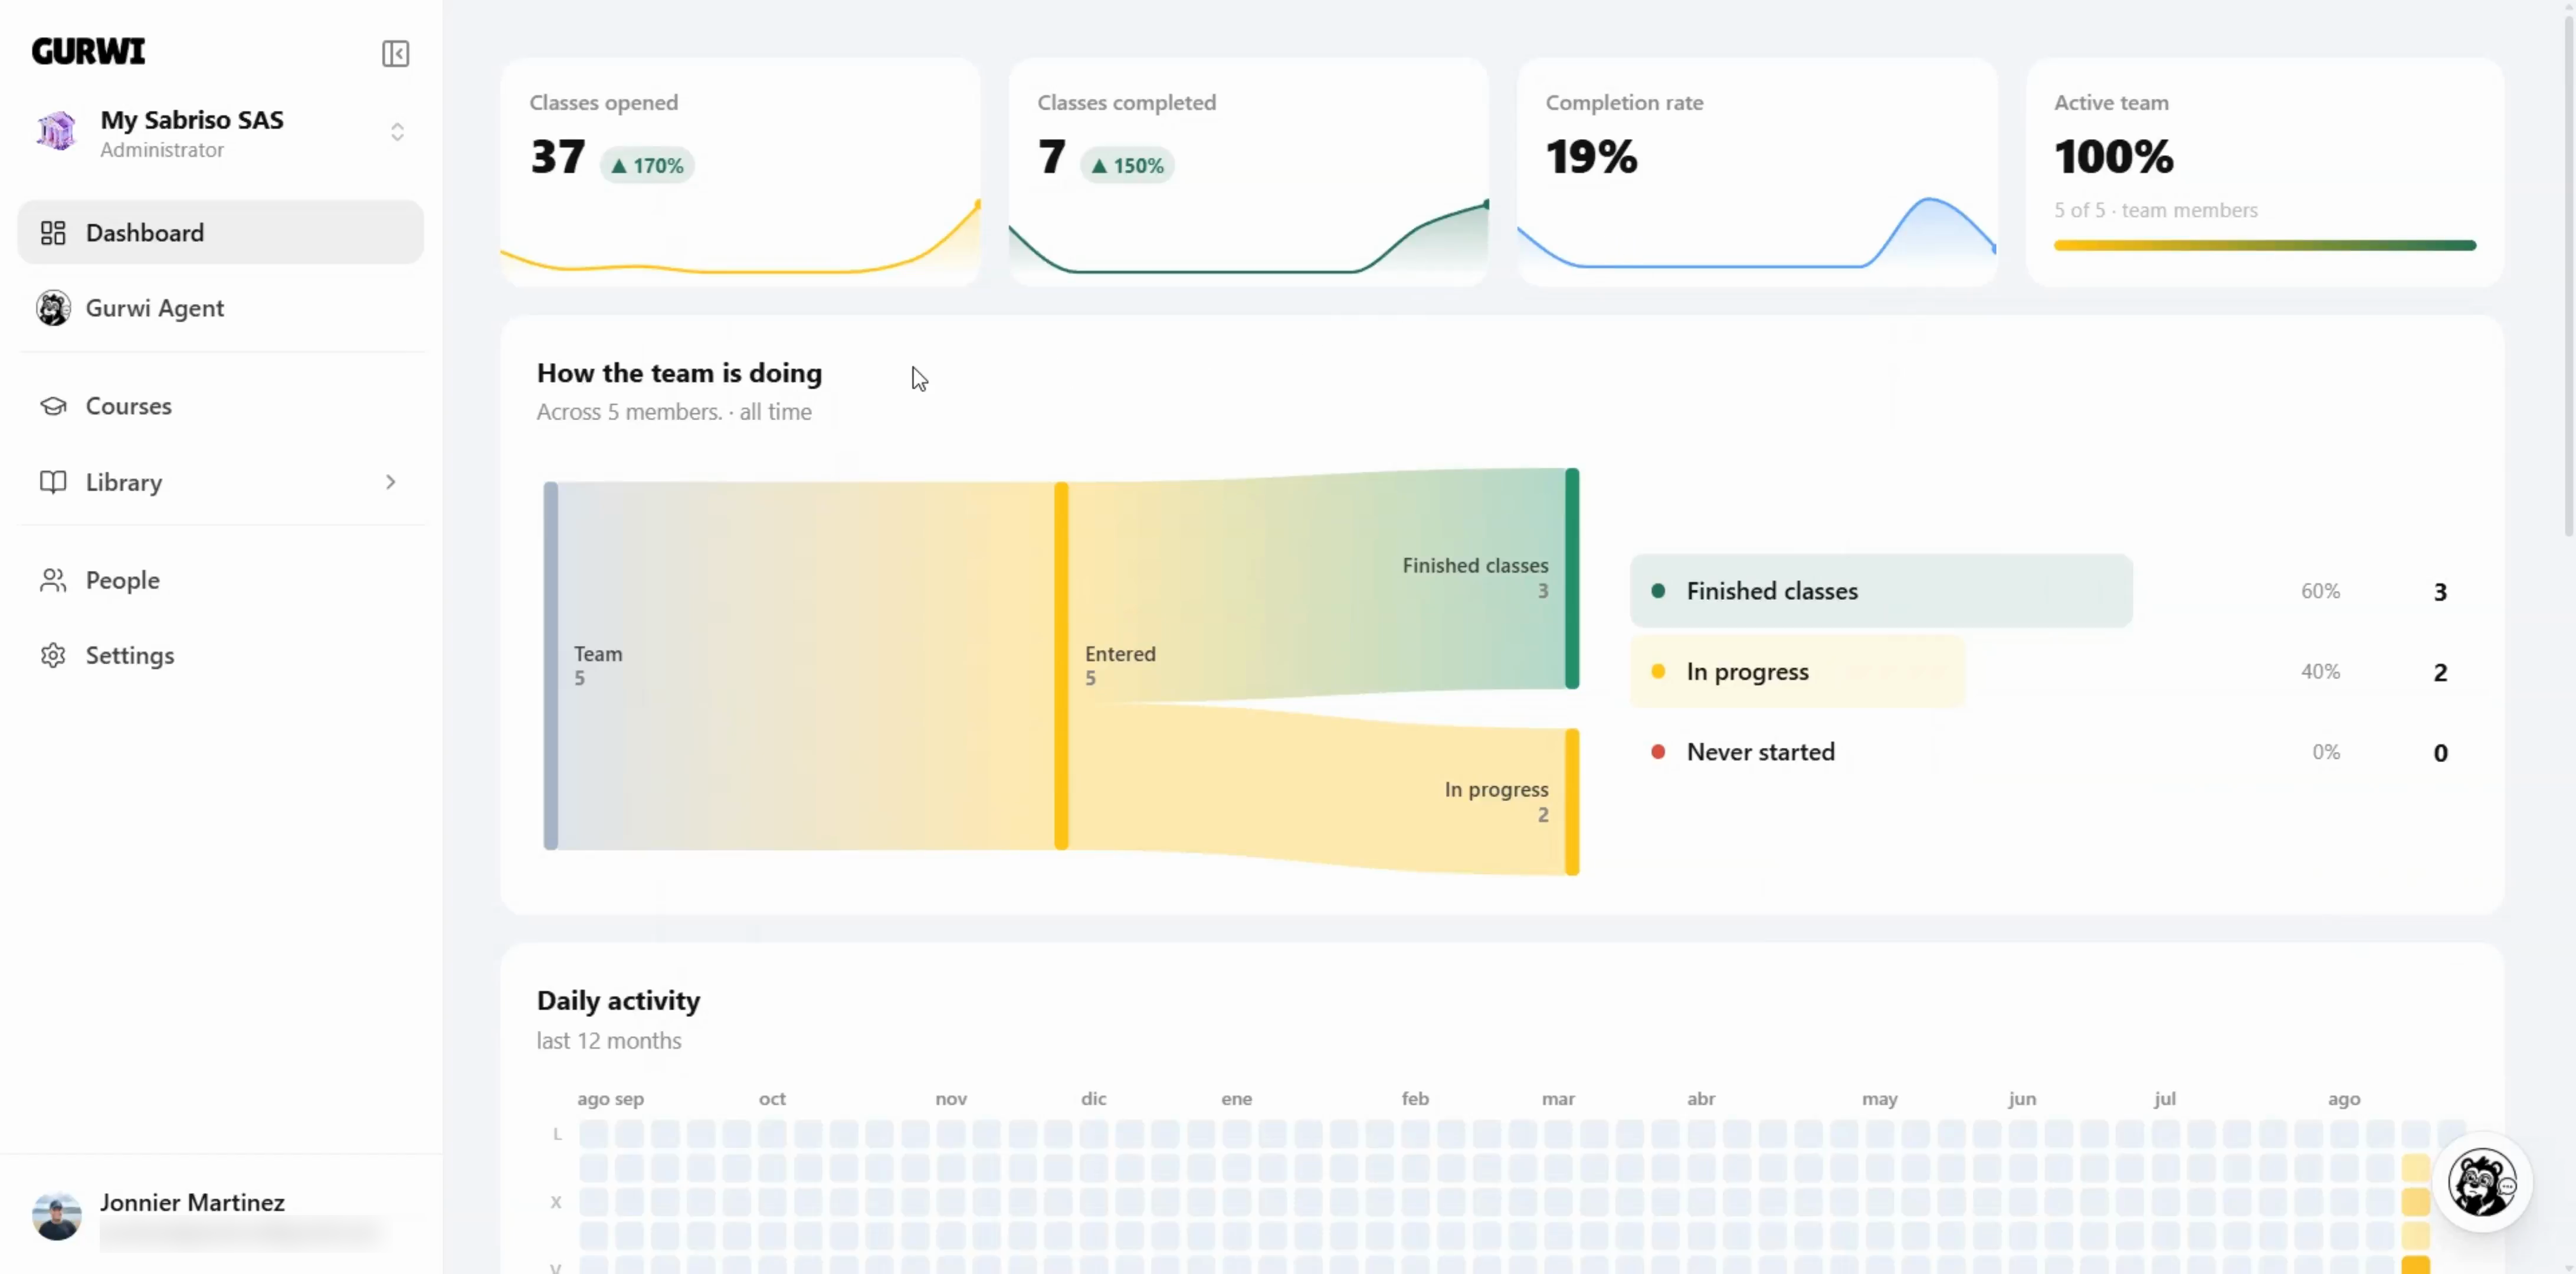Expand the Library submenu chevron
Viewport: 2576px width, 1274px height.
390,482
